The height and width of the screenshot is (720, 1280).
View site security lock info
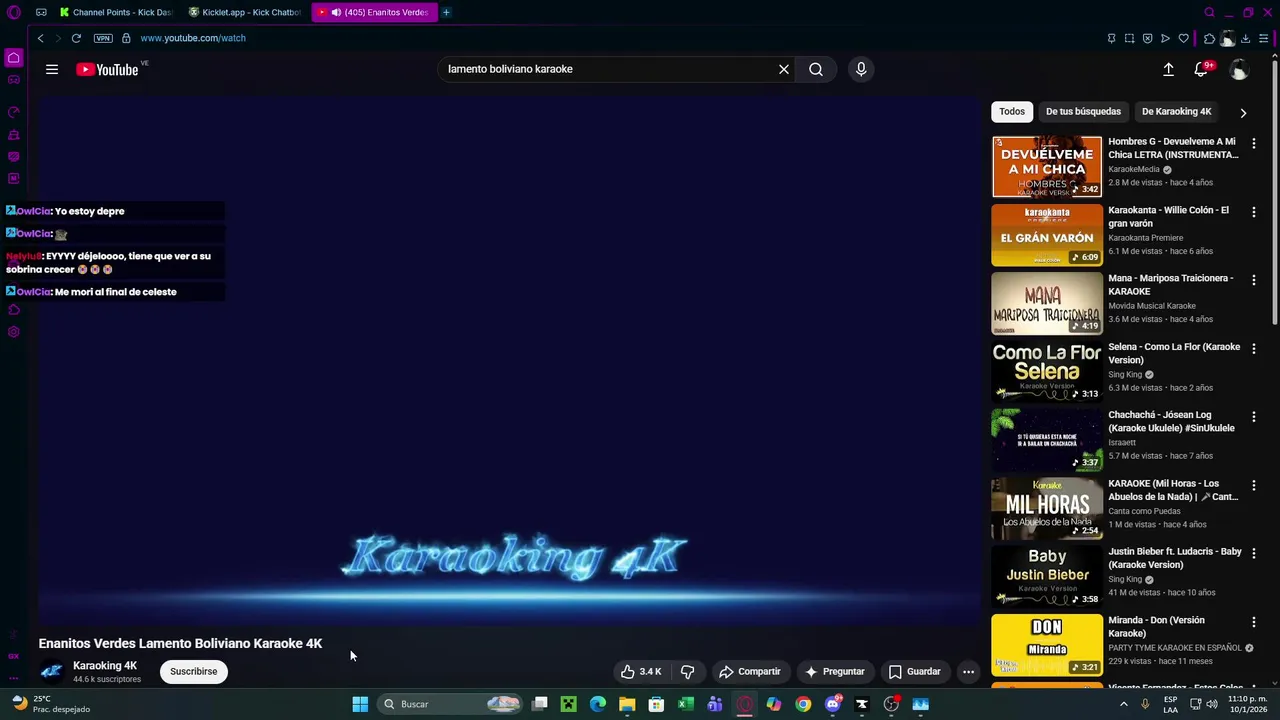126,38
